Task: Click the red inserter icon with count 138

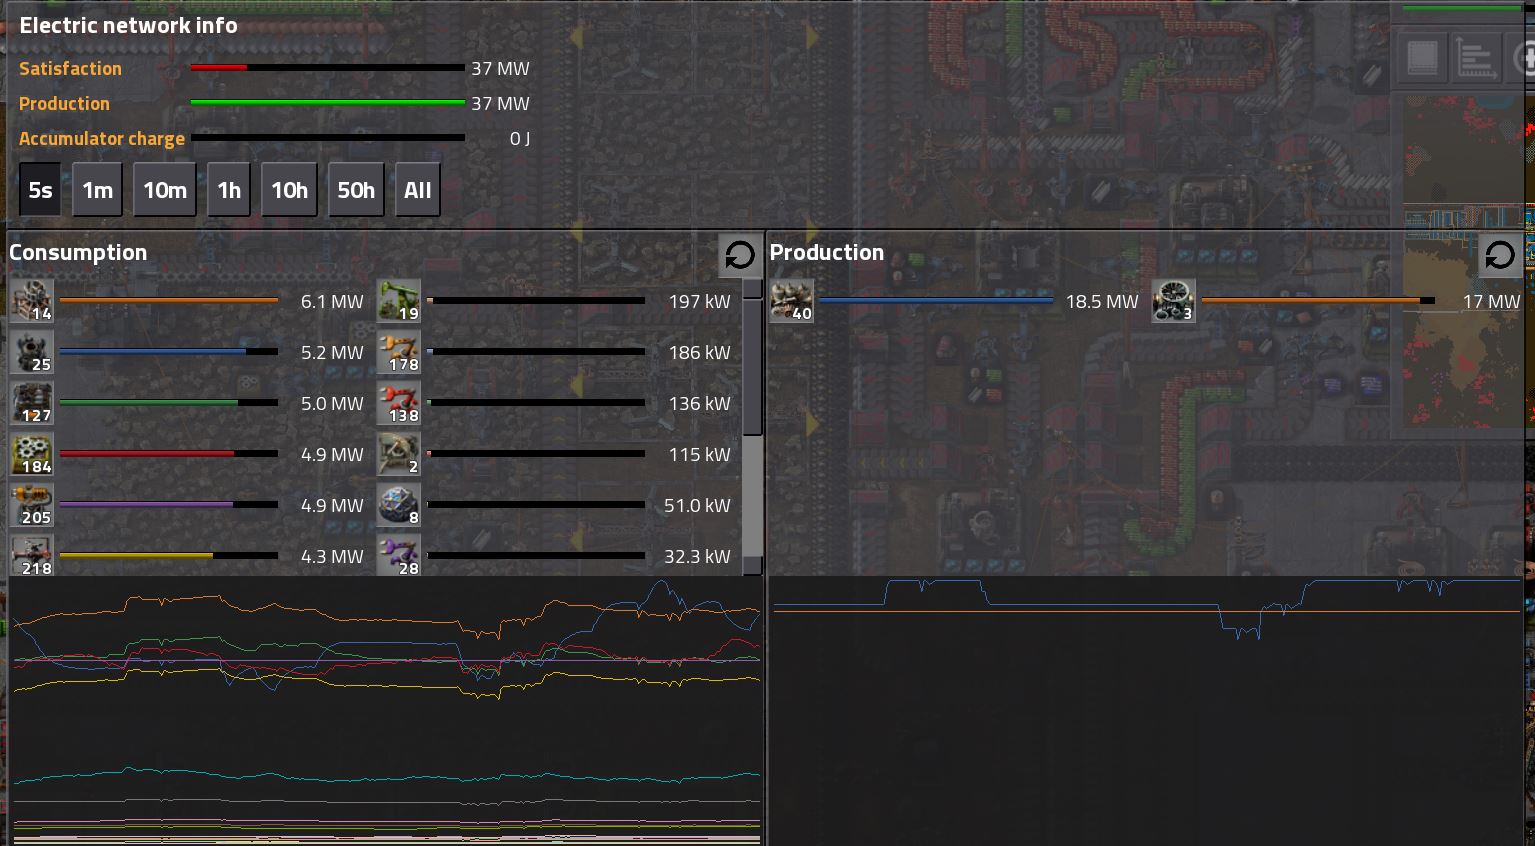Action: tap(399, 403)
